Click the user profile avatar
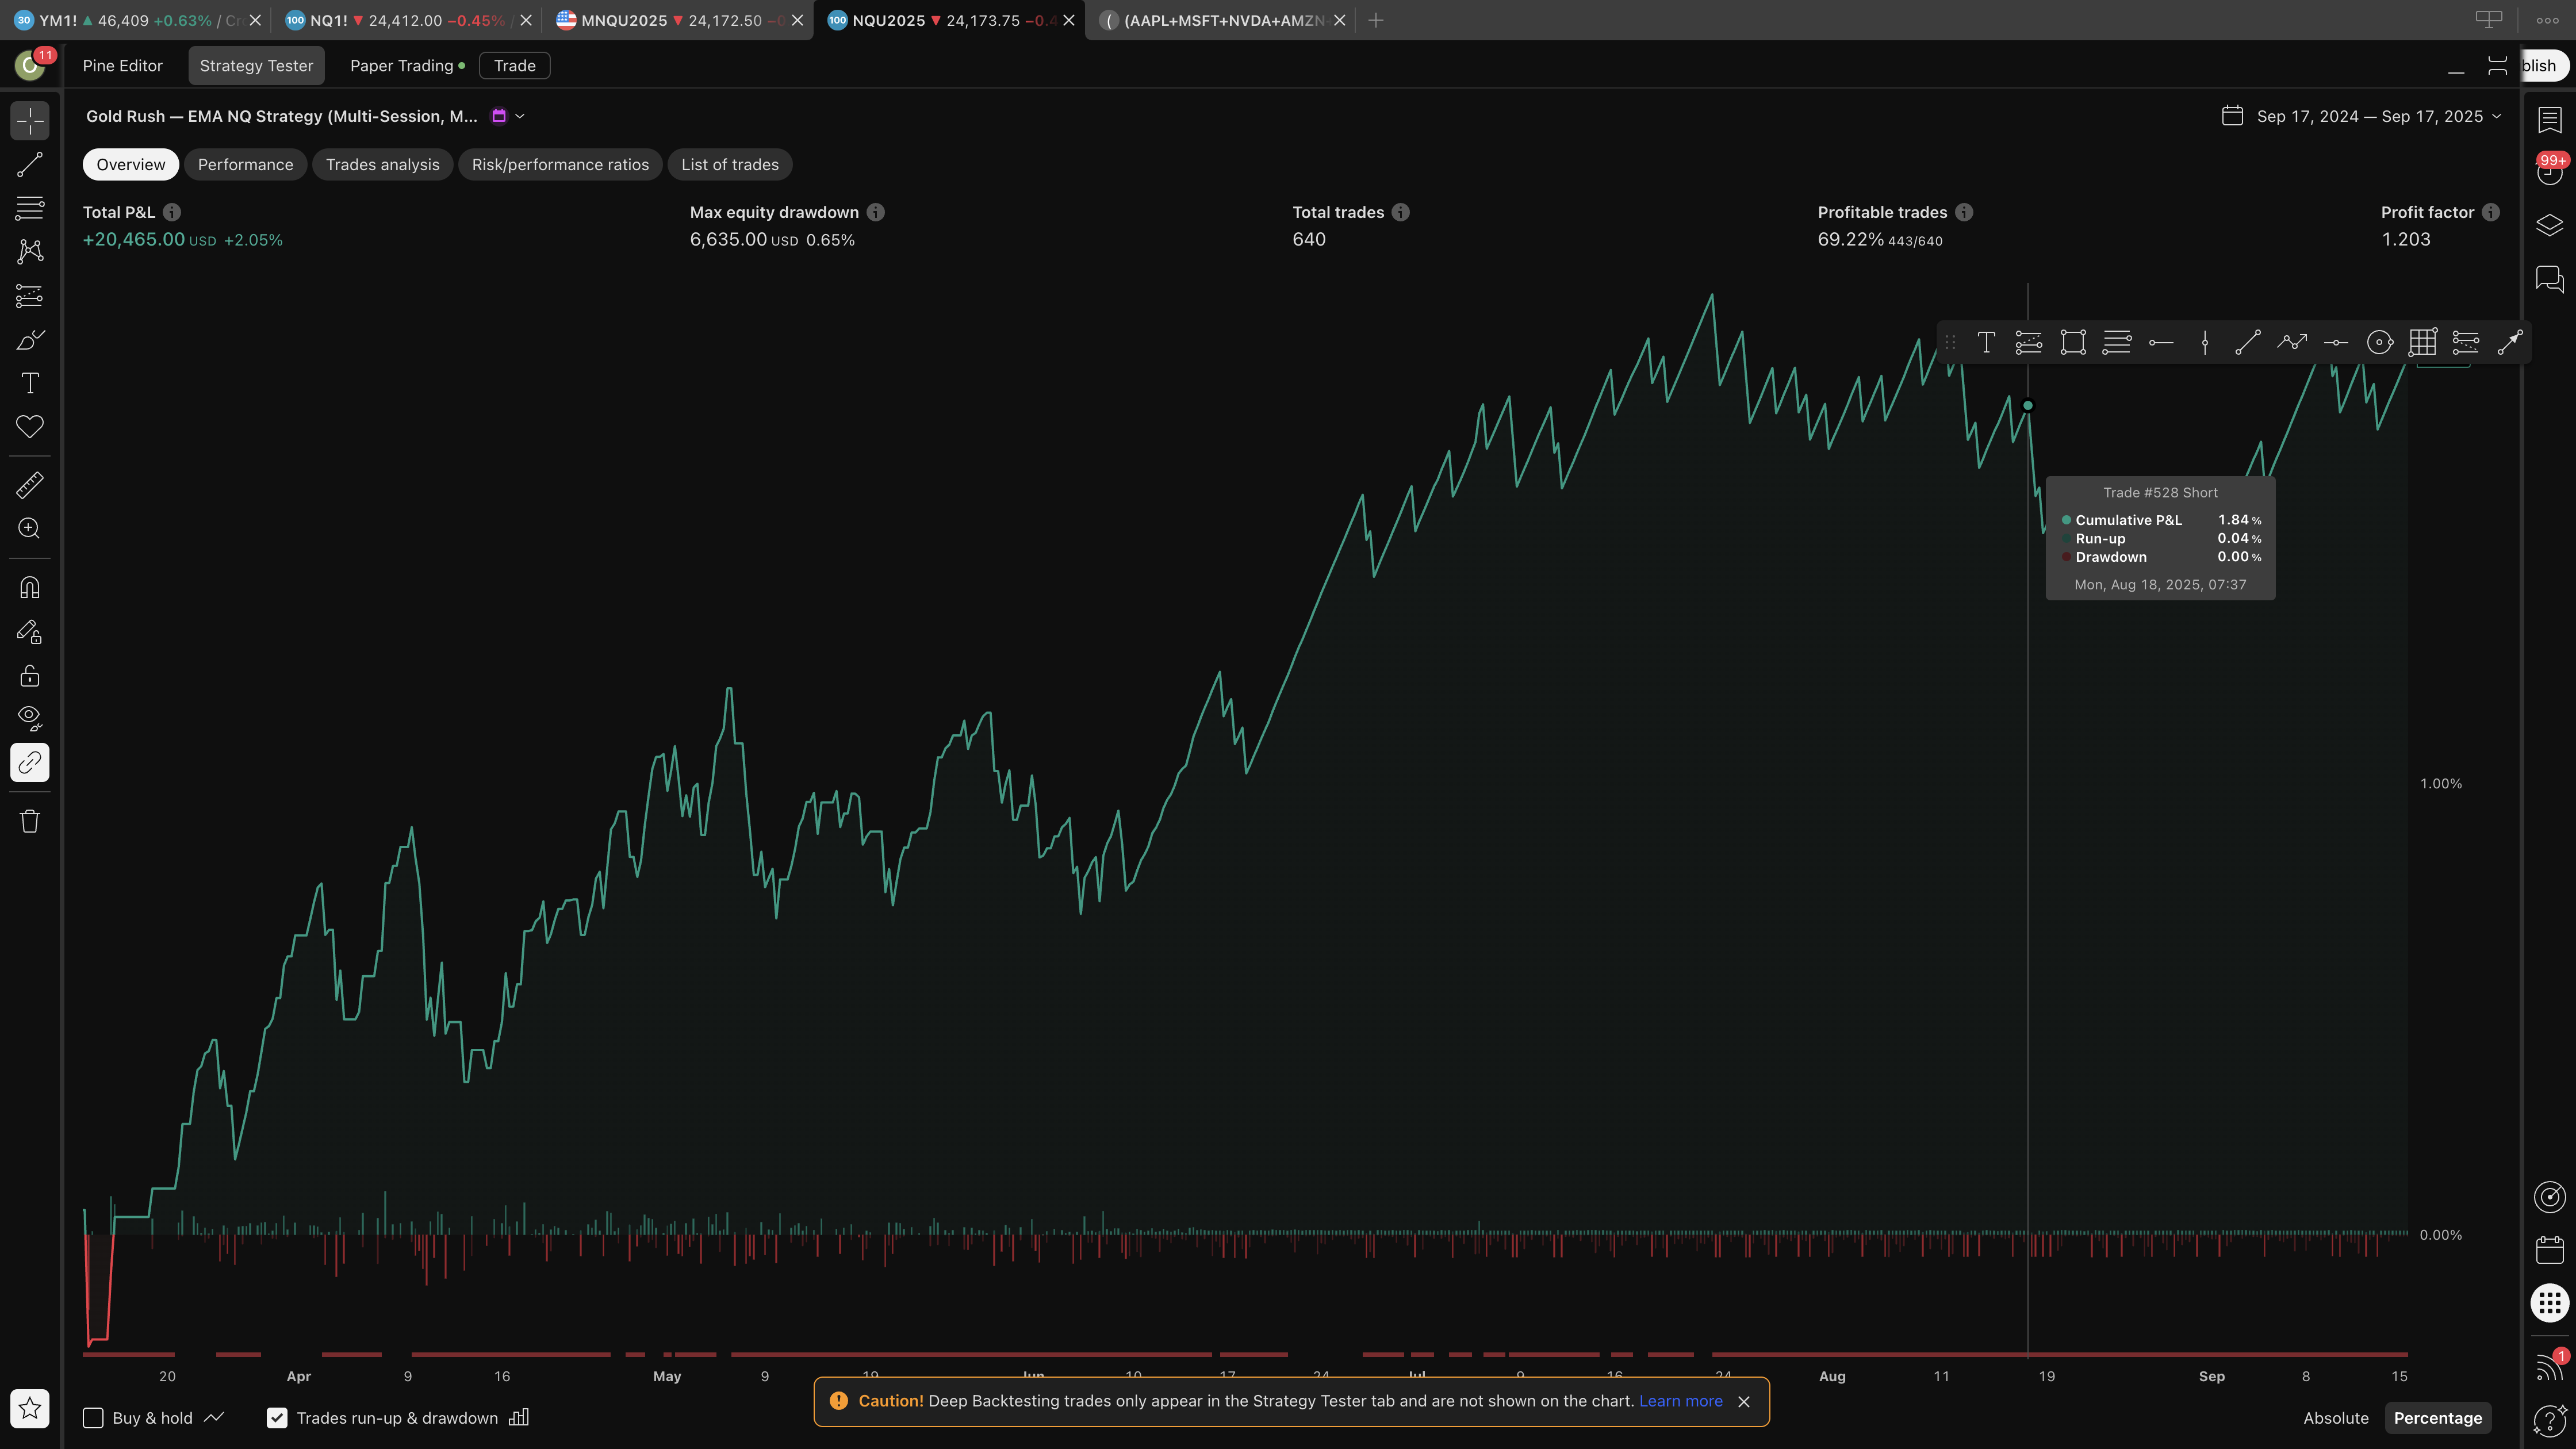The image size is (2576, 1449). 30,66
